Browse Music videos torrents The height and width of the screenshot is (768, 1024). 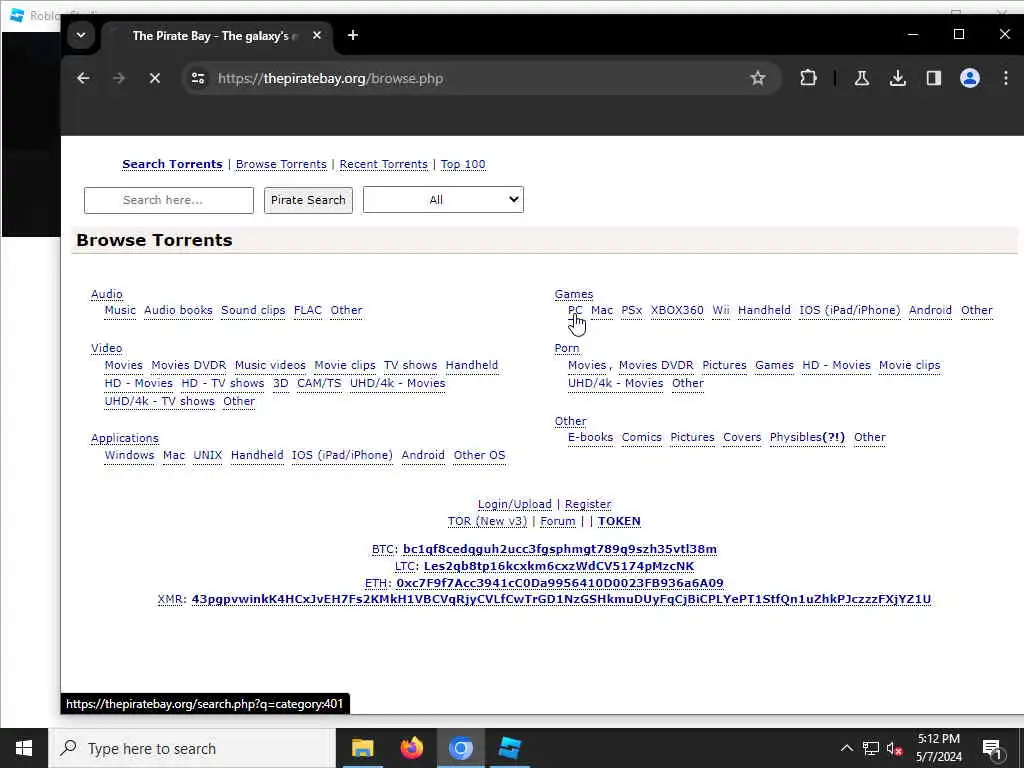coord(270,366)
